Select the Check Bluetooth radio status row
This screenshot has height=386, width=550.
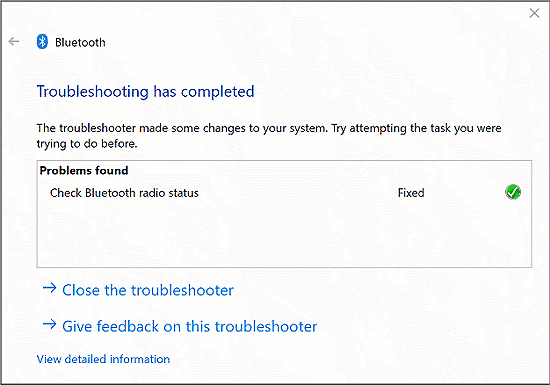point(284,193)
